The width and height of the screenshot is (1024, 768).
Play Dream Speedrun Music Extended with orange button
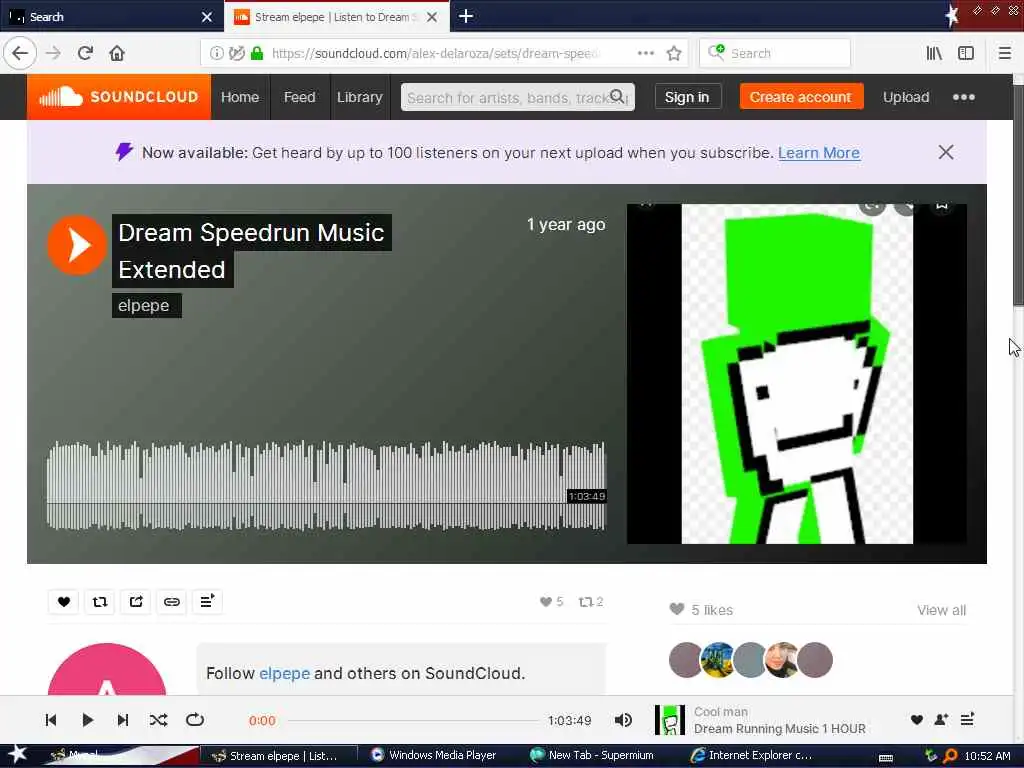[x=77, y=246]
